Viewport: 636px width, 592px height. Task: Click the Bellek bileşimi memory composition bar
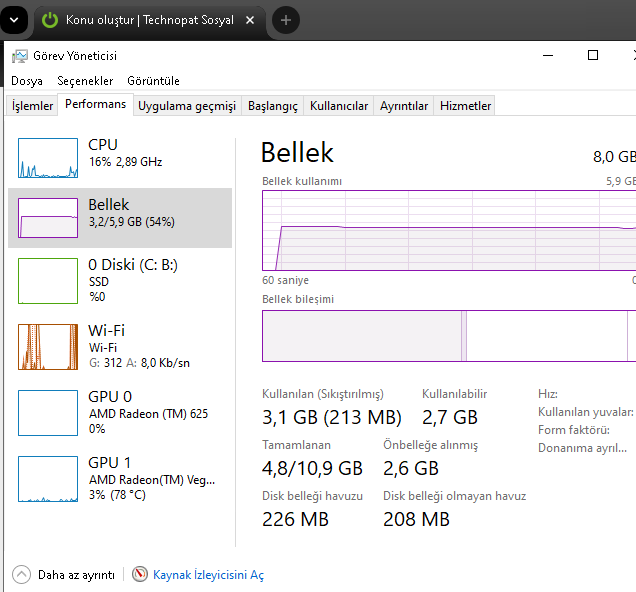(x=448, y=336)
